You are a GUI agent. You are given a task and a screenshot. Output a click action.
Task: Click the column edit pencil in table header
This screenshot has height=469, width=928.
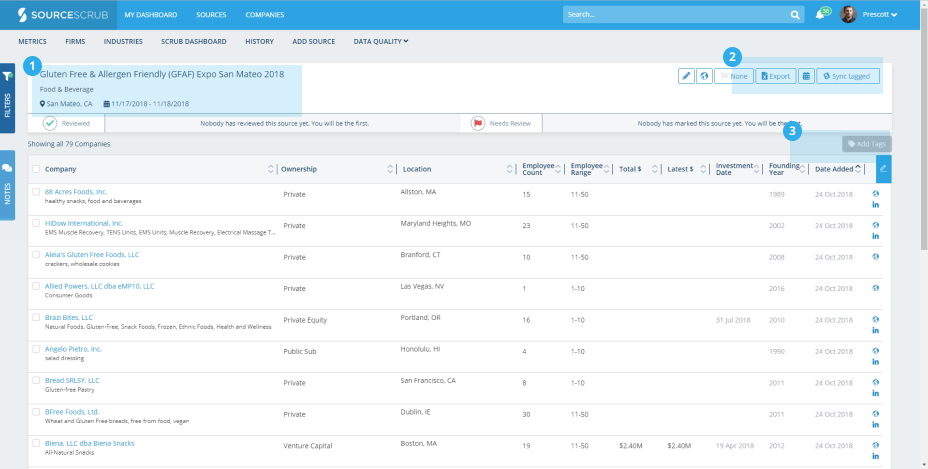[884, 169]
